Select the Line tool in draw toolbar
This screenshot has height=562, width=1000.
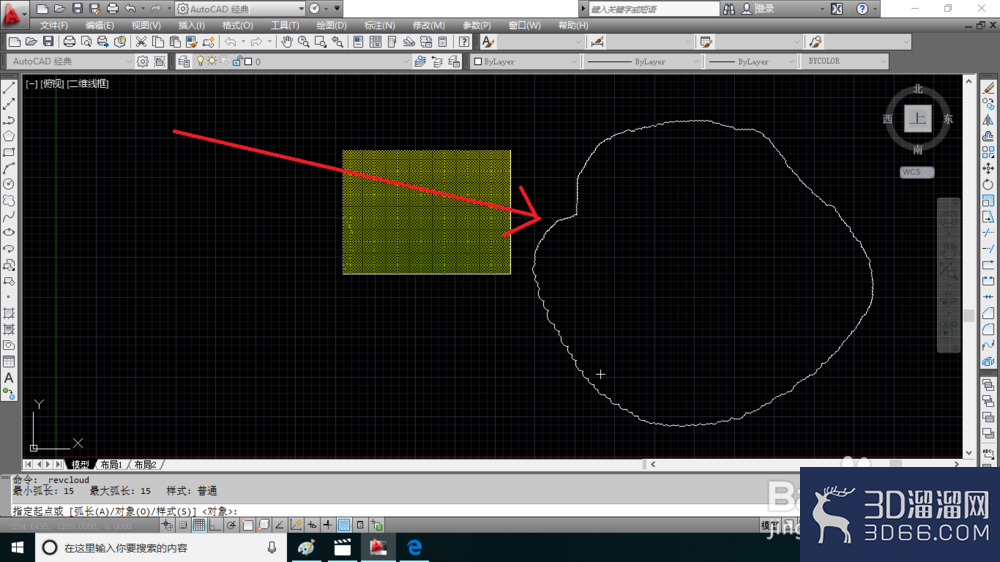coord(9,88)
